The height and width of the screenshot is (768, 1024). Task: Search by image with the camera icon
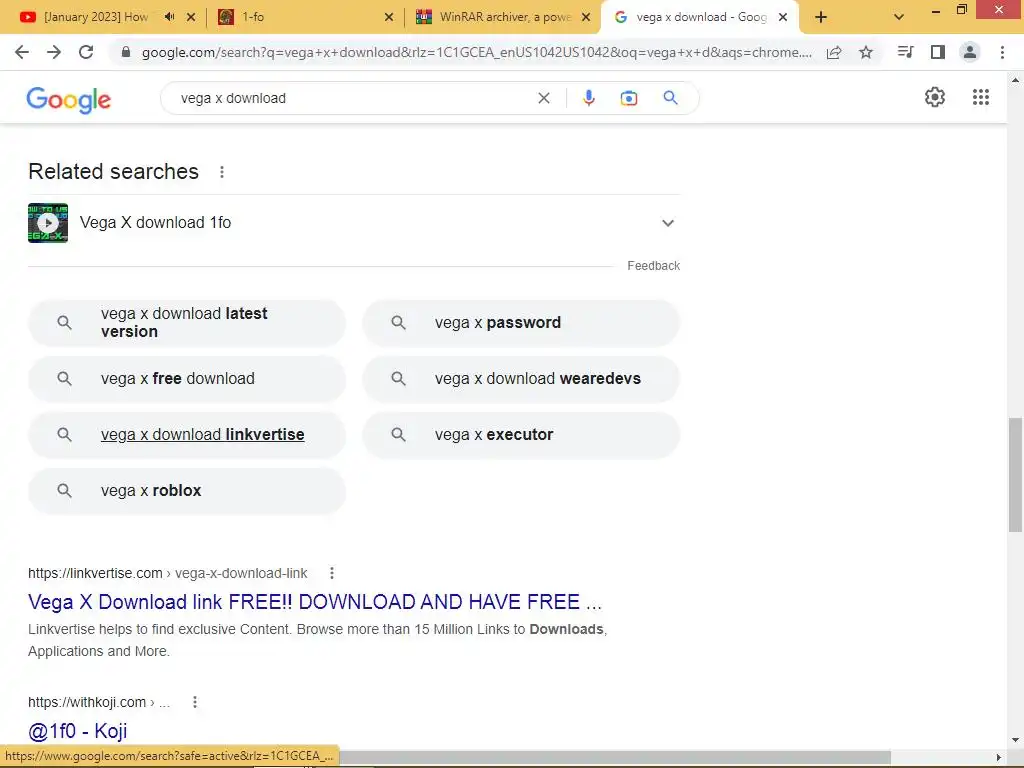pyautogui.click(x=629, y=98)
